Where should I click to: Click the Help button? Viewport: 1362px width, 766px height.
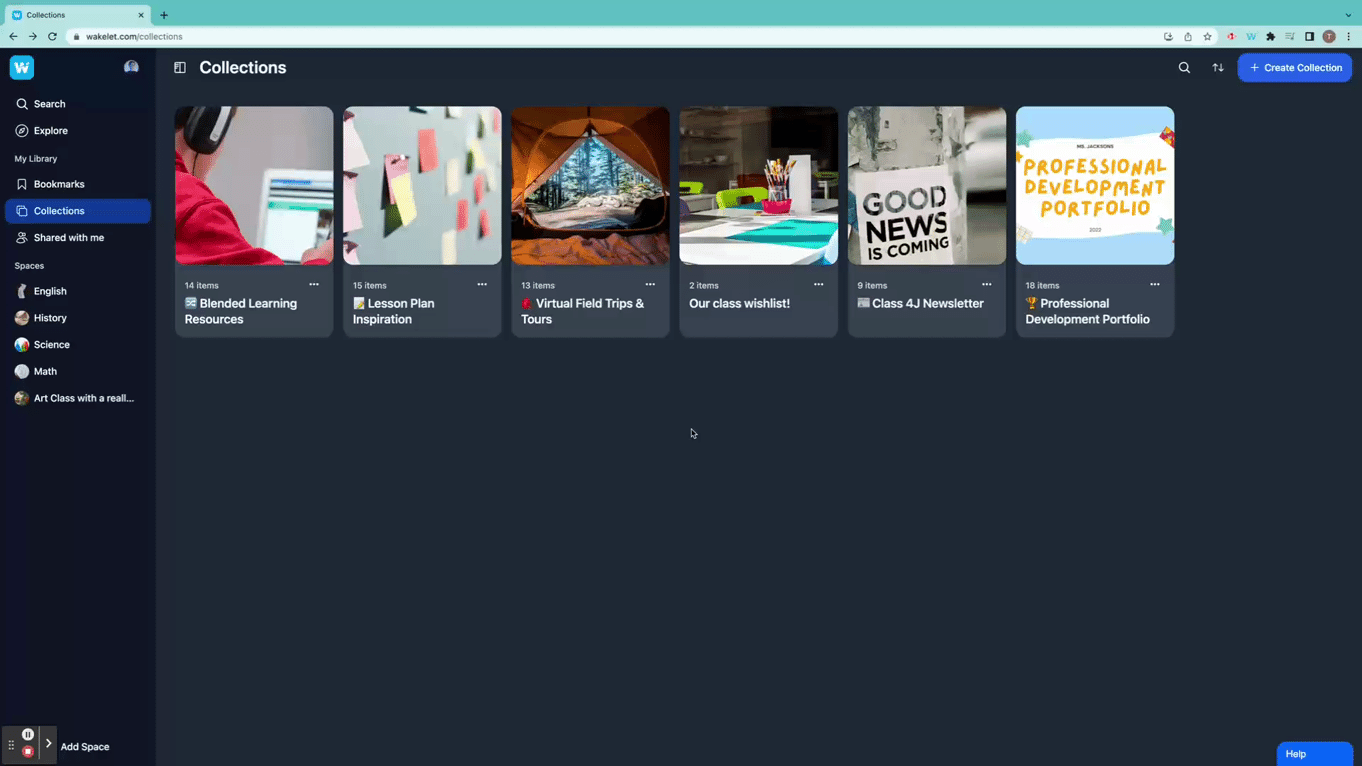(1313, 754)
